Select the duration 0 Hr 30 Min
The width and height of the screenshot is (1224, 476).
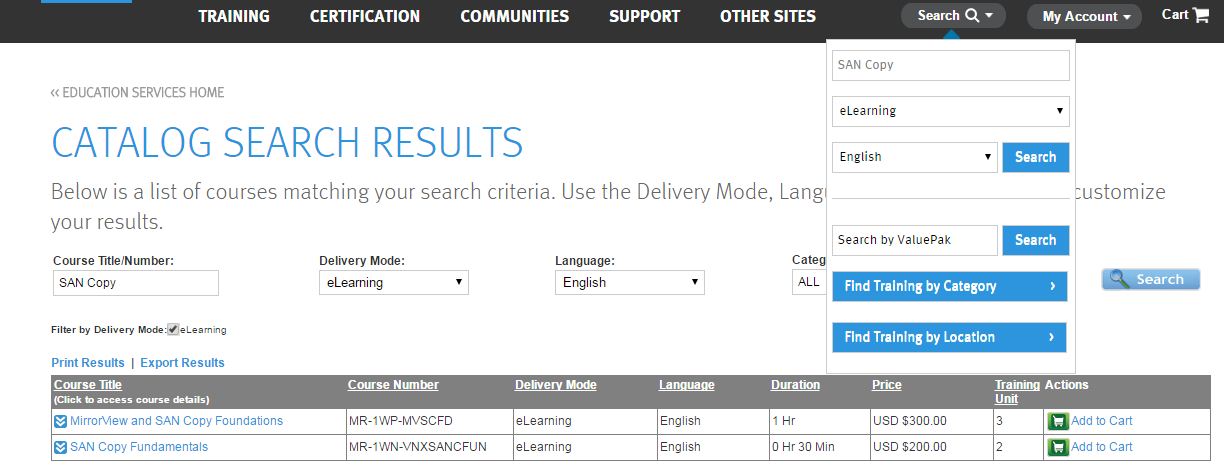tap(803, 447)
